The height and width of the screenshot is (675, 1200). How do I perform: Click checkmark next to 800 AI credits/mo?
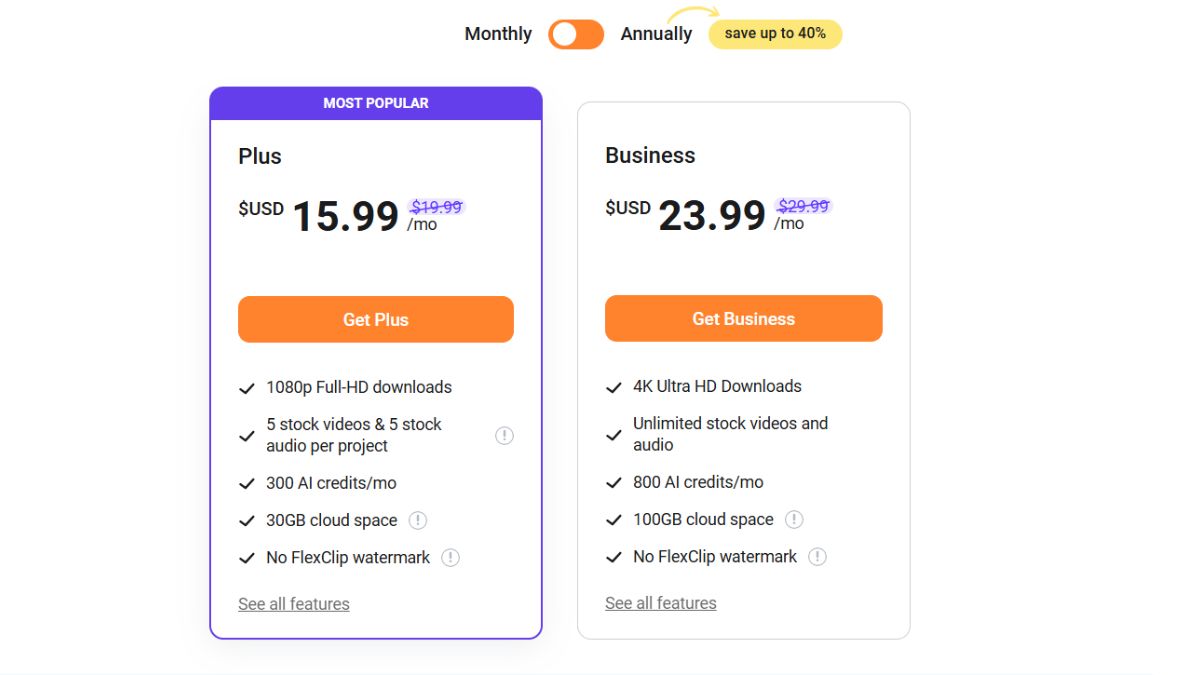(x=614, y=483)
